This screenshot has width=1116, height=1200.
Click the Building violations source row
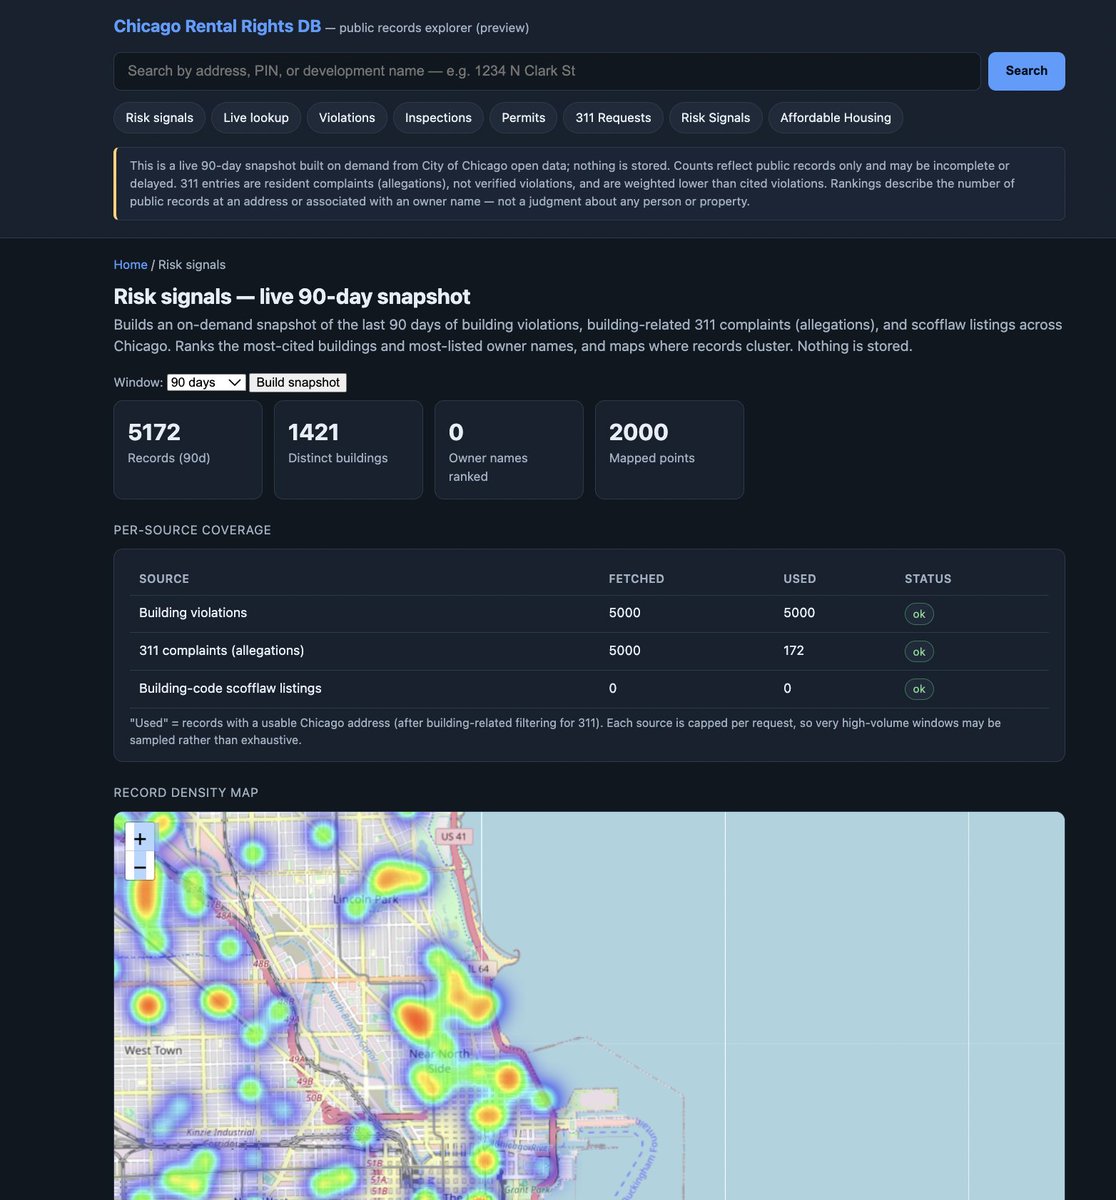(x=589, y=614)
